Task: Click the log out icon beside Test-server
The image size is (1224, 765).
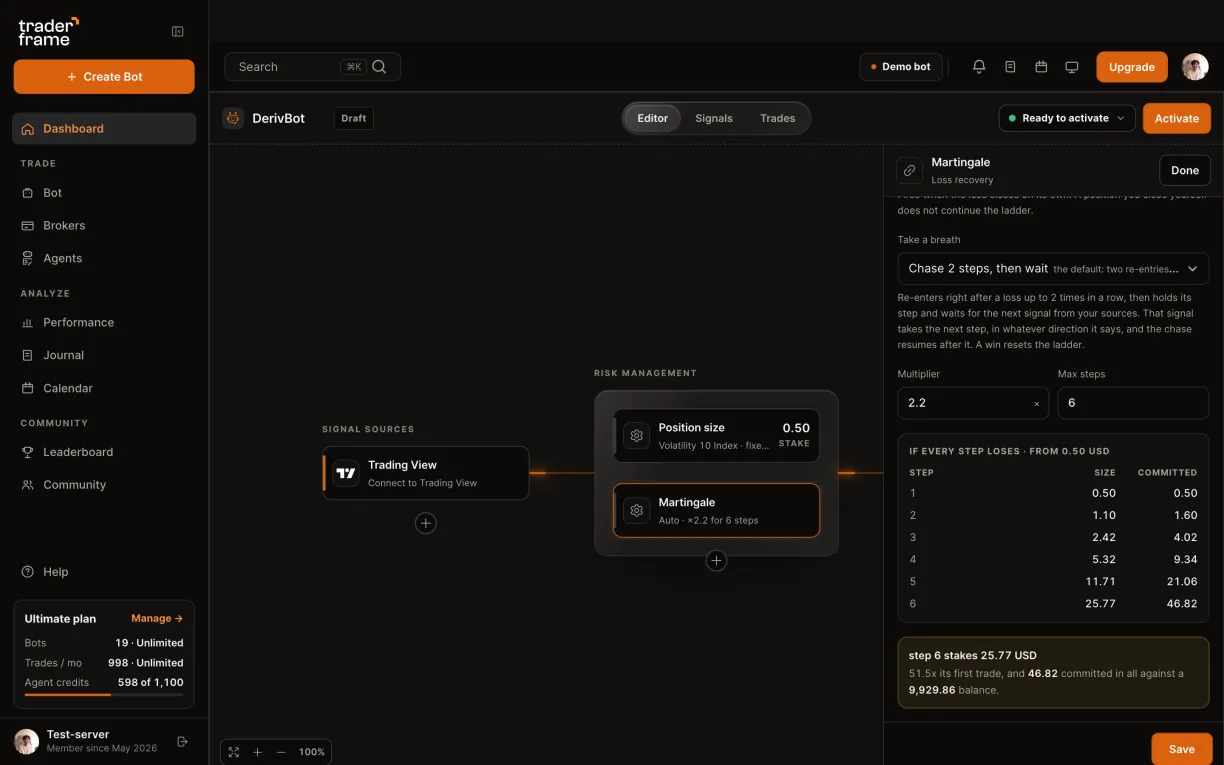Action: [x=182, y=741]
